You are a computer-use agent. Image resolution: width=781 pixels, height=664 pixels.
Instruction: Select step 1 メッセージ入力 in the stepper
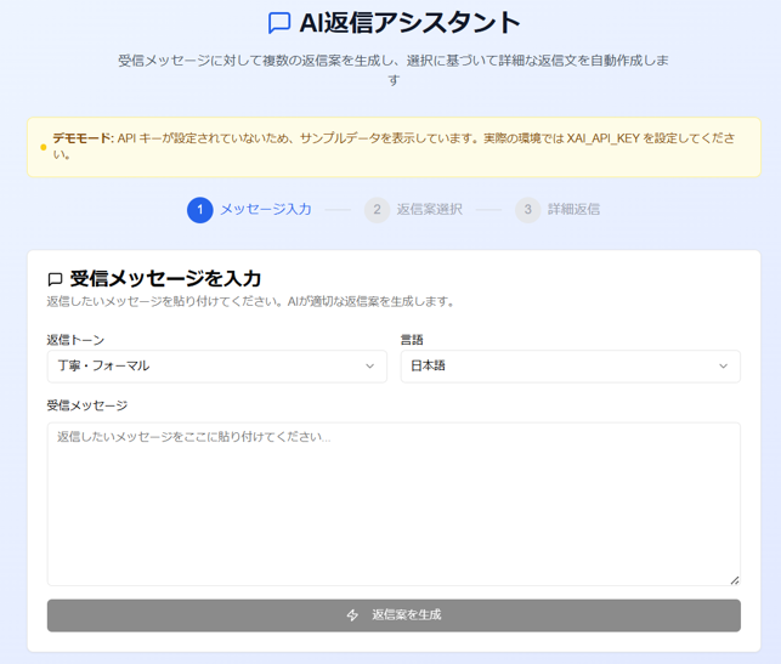[x=250, y=210]
